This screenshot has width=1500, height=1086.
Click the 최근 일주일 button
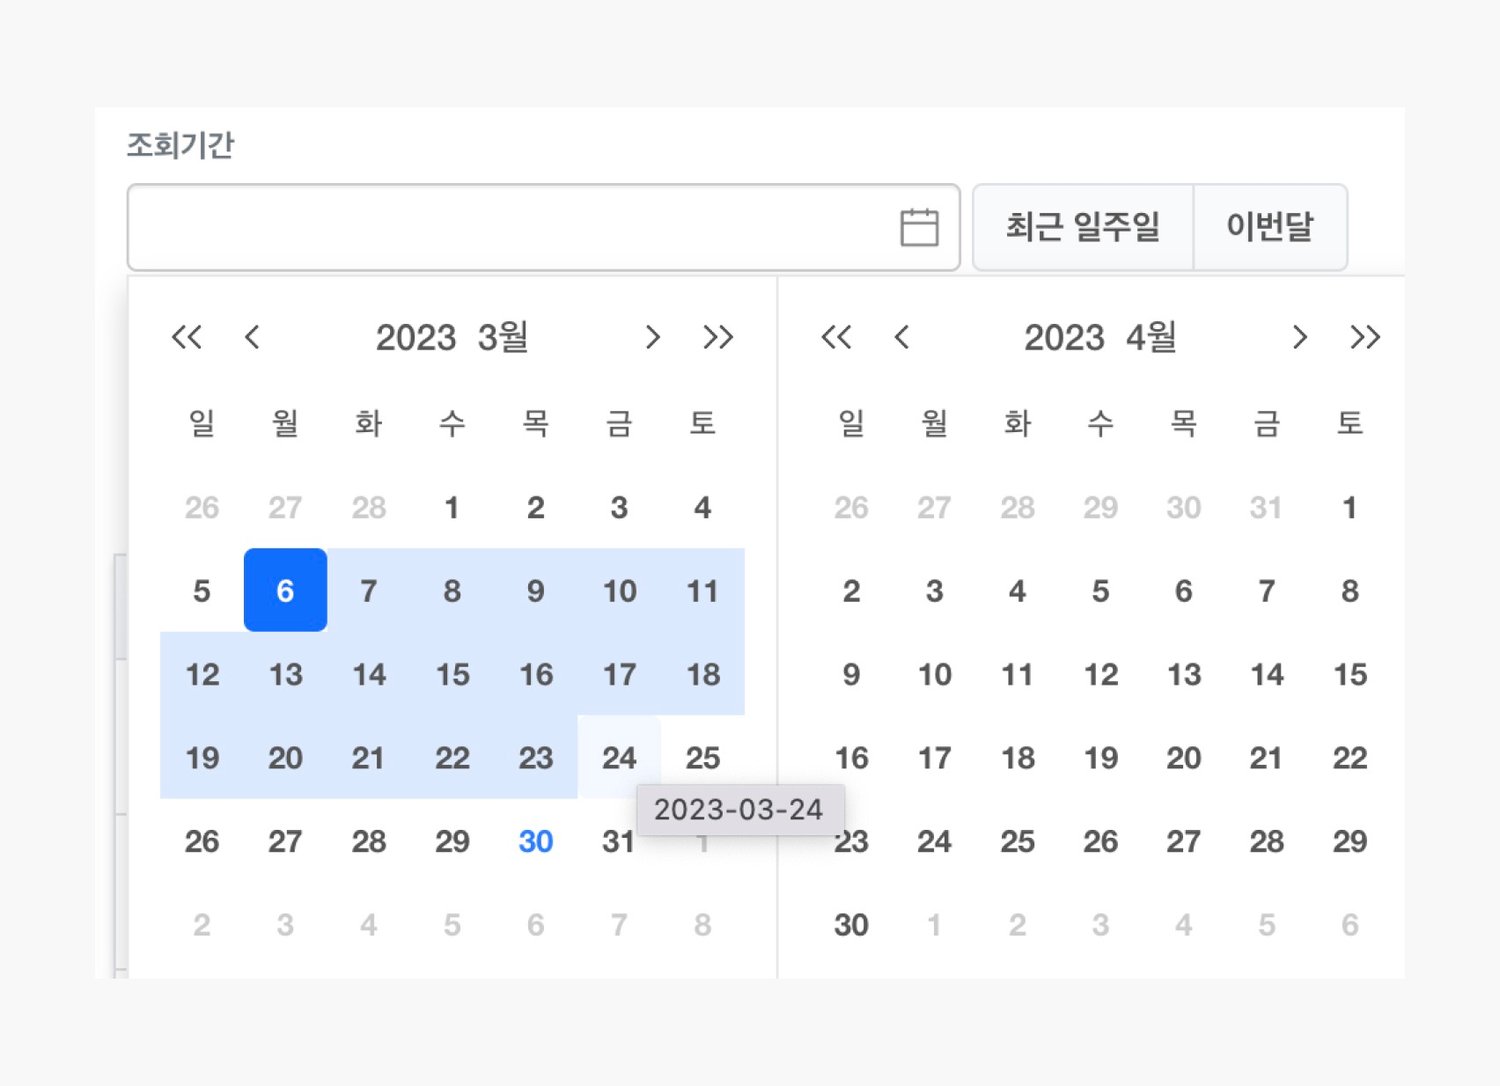click(x=1083, y=227)
